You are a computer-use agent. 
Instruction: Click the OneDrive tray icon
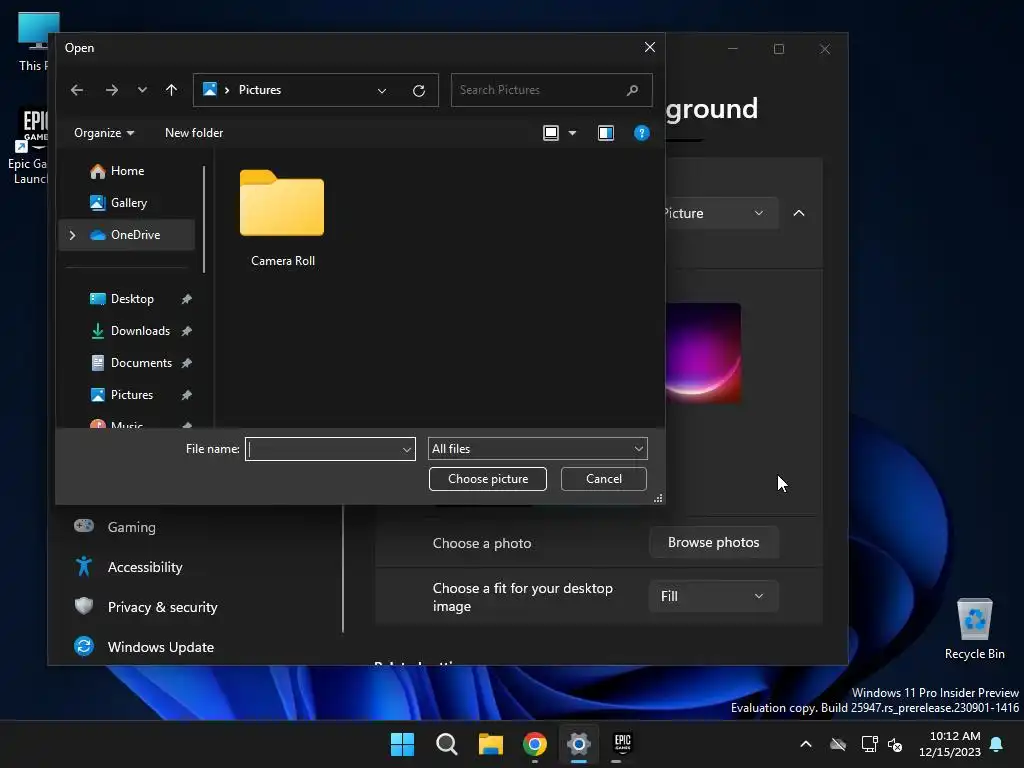tap(838, 744)
